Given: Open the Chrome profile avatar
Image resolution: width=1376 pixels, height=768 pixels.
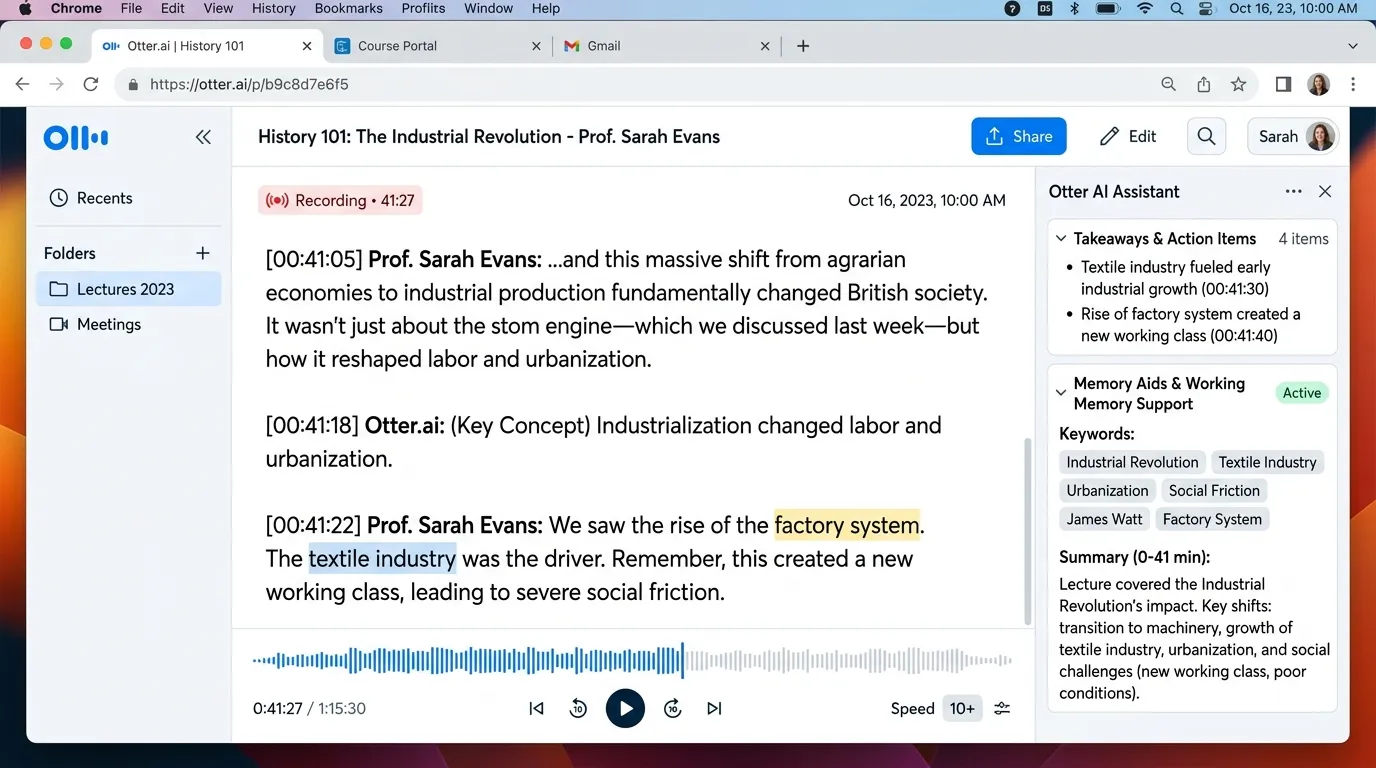Looking at the screenshot, I should point(1319,85).
